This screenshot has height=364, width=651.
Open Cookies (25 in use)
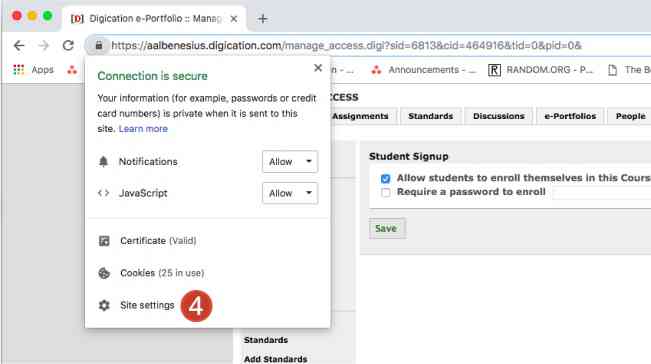click(162, 273)
